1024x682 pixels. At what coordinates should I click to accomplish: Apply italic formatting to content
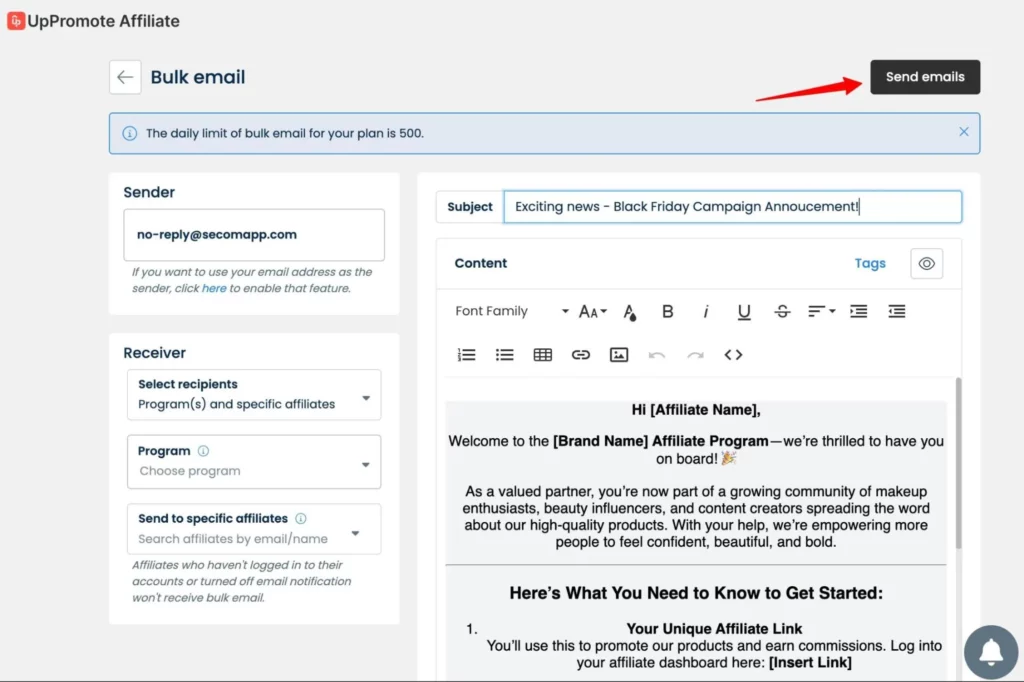pos(705,312)
